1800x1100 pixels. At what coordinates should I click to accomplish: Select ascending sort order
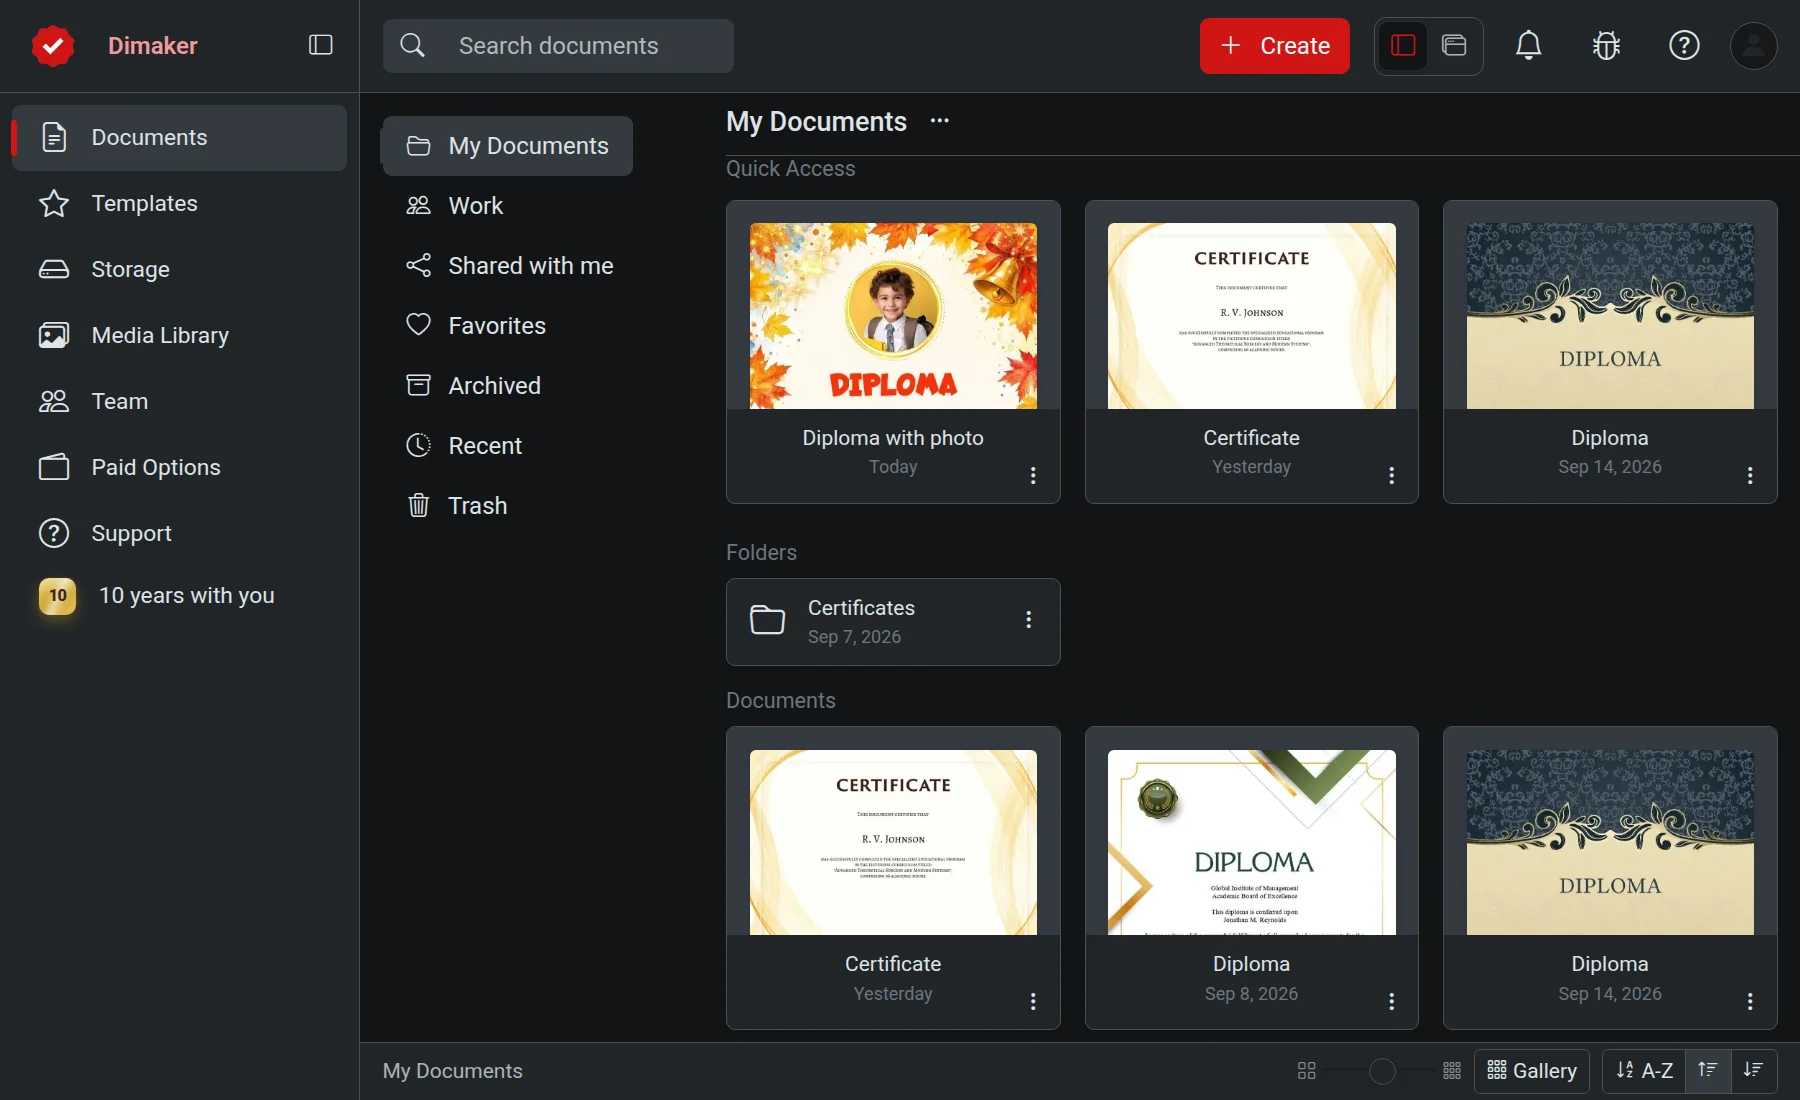coord(1708,1071)
